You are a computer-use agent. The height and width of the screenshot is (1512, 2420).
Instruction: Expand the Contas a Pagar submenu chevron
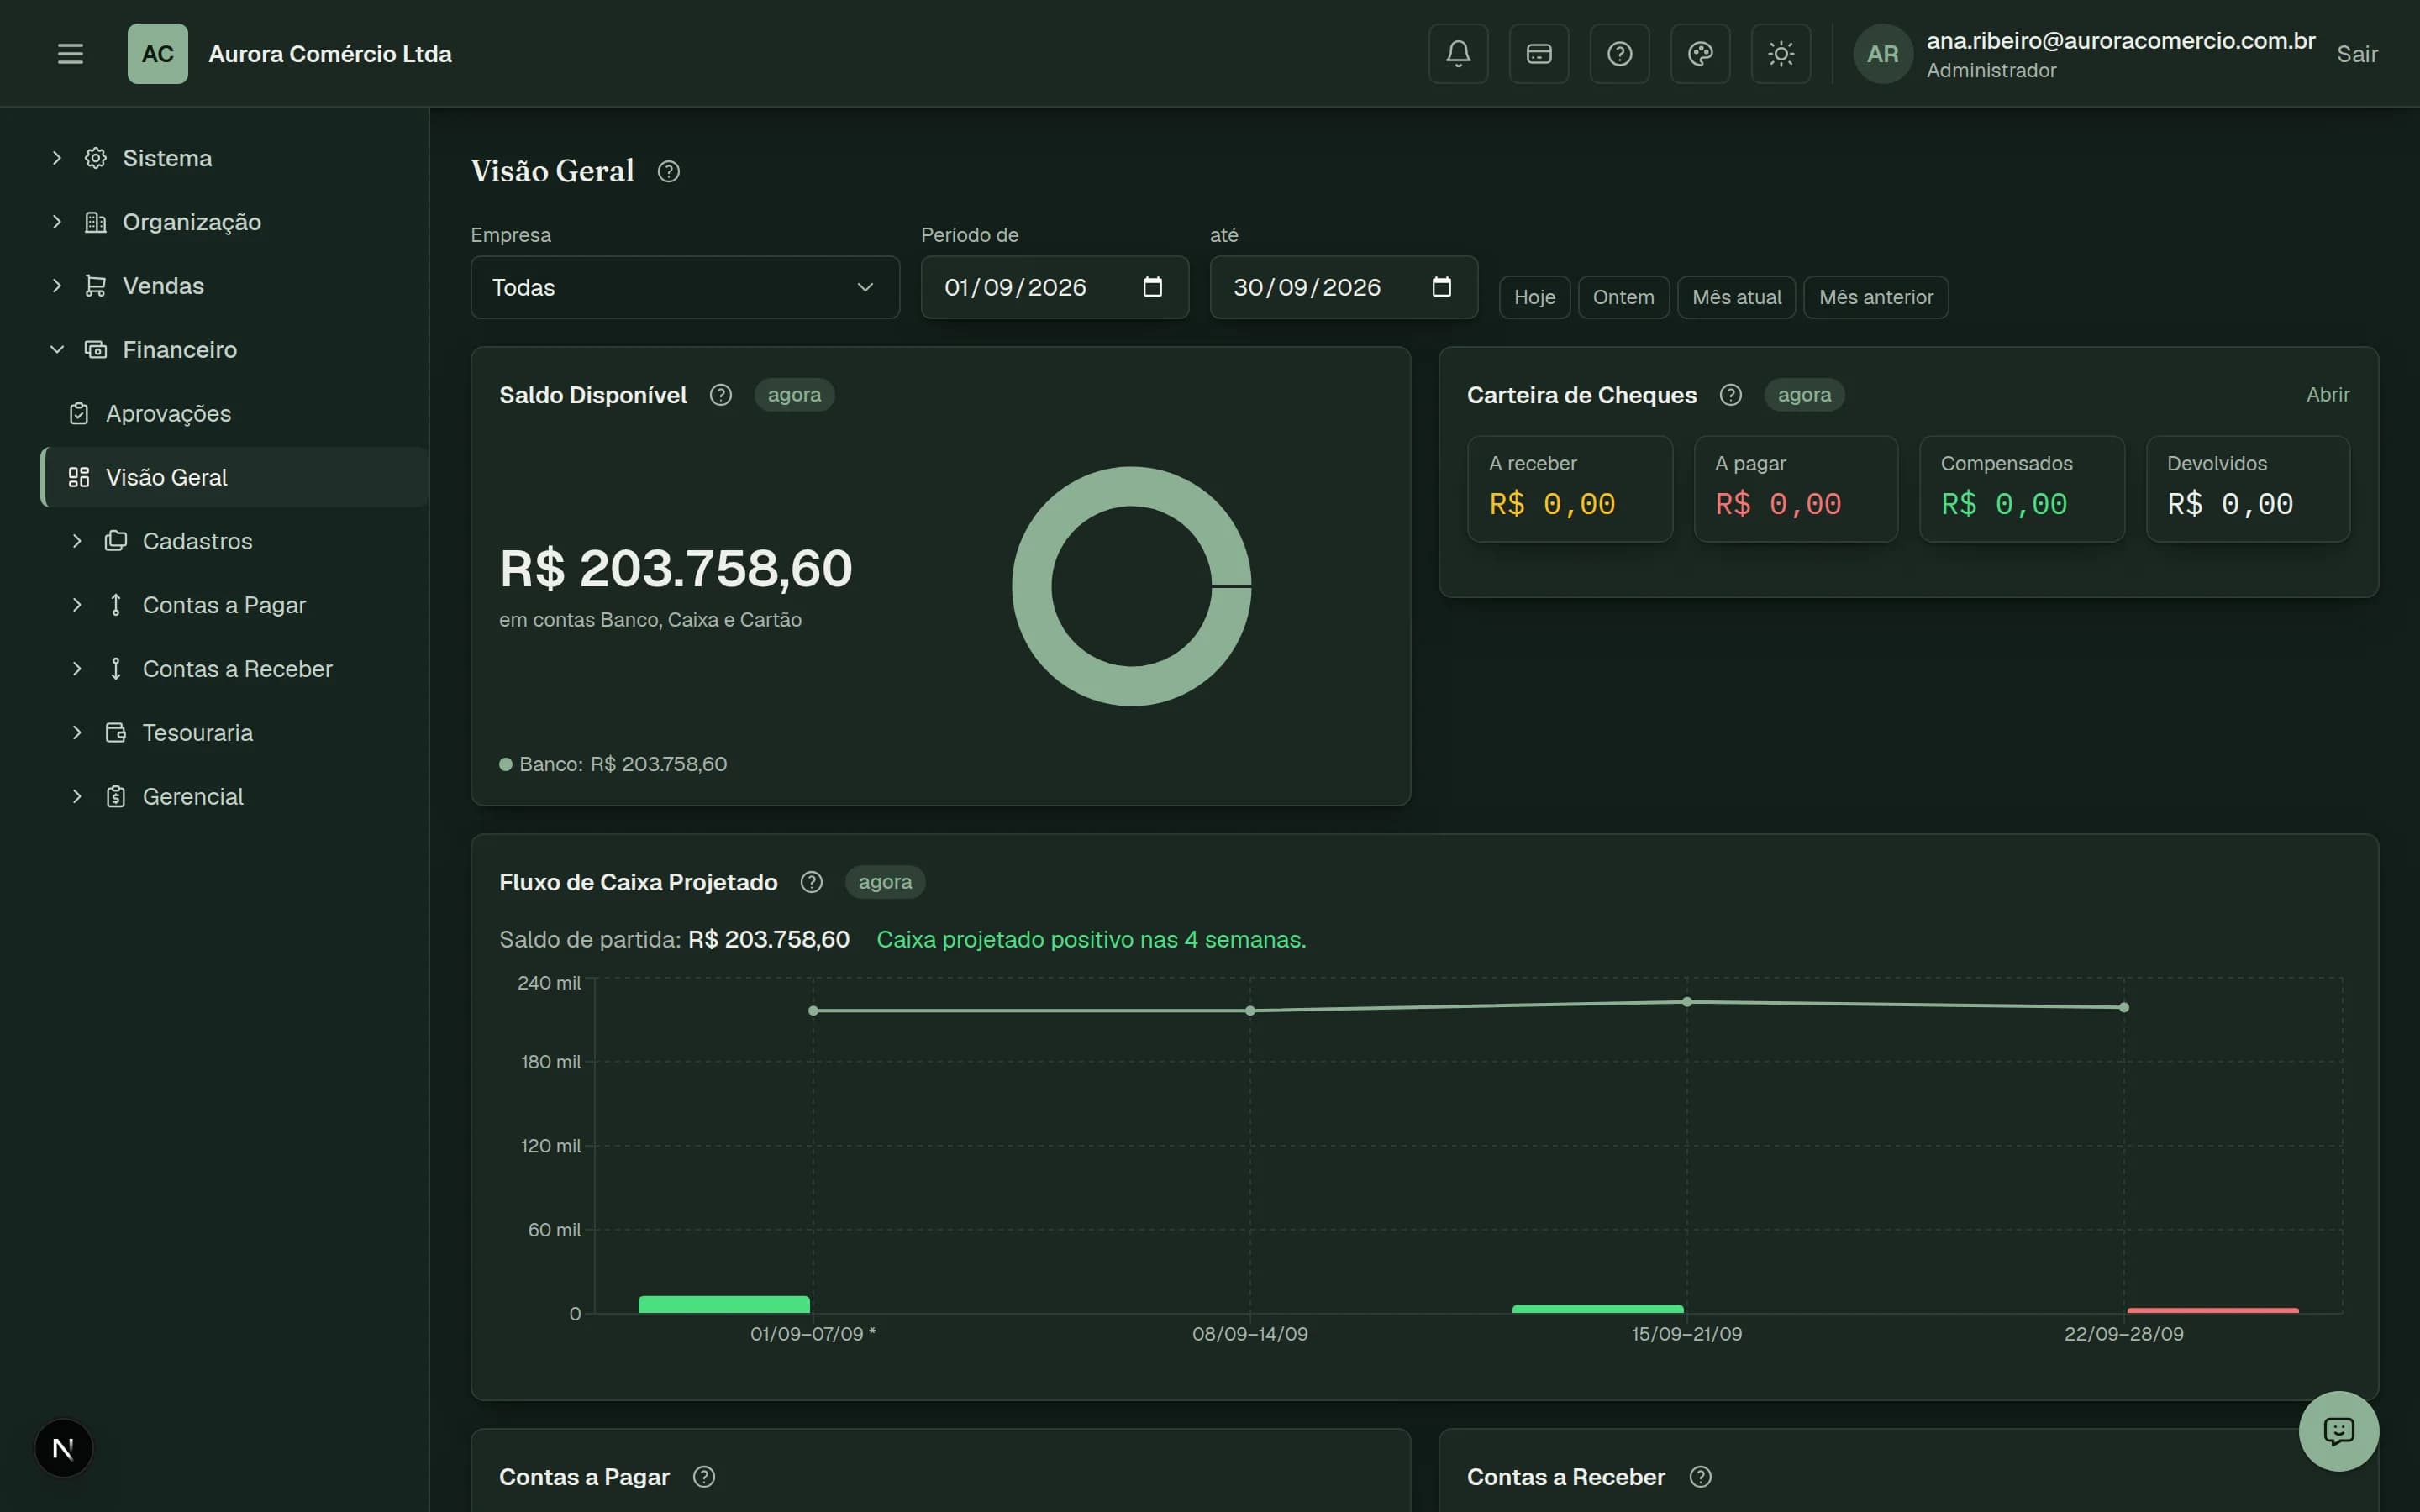pyautogui.click(x=77, y=605)
